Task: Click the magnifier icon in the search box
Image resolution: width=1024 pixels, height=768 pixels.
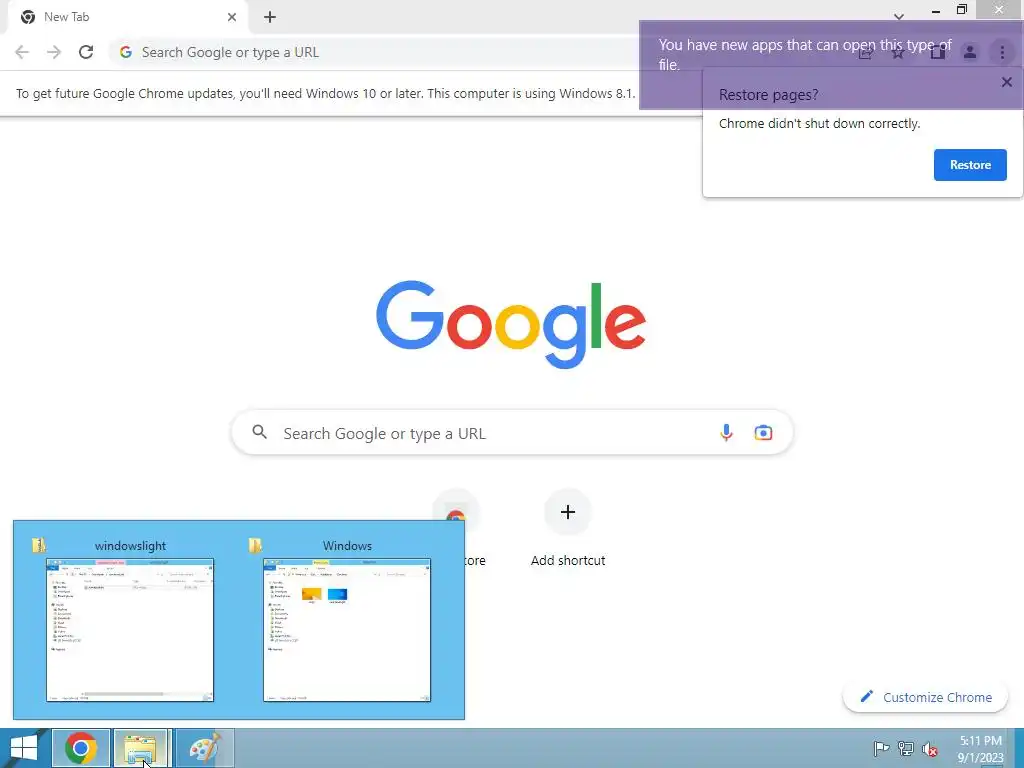Action: [259, 432]
